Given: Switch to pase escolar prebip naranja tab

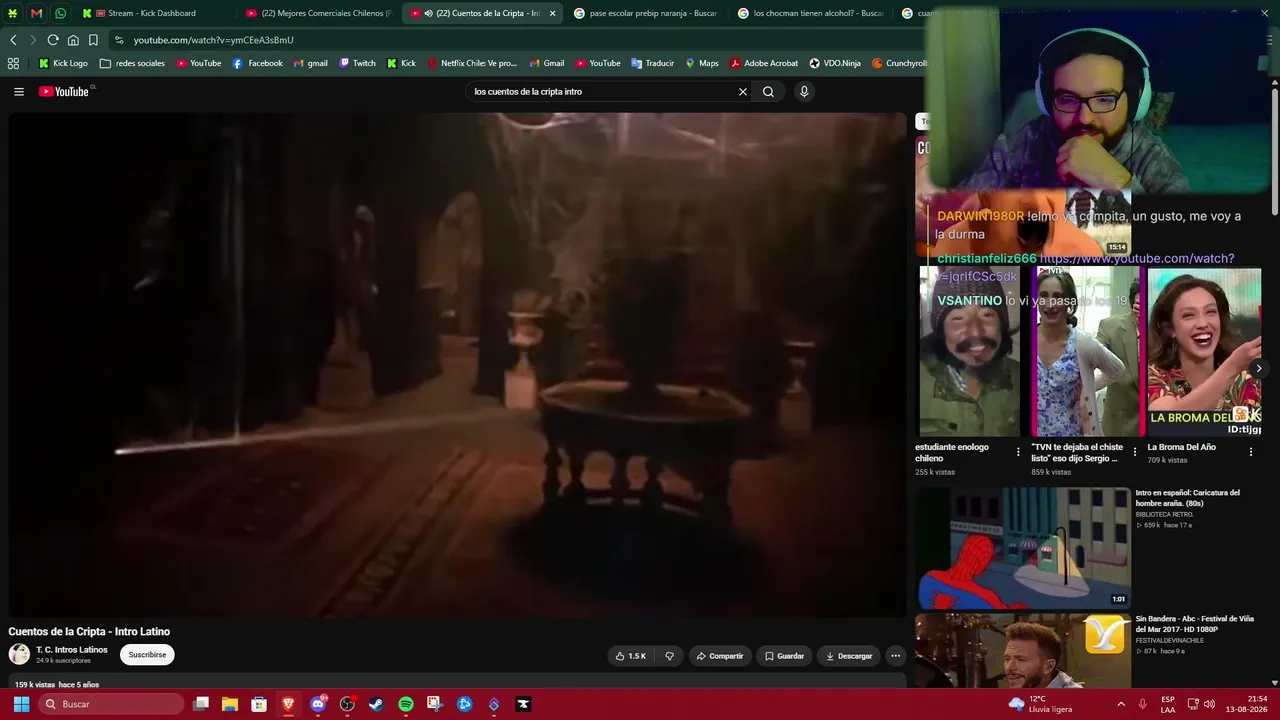Looking at the screenshot, I should (645, 13).
